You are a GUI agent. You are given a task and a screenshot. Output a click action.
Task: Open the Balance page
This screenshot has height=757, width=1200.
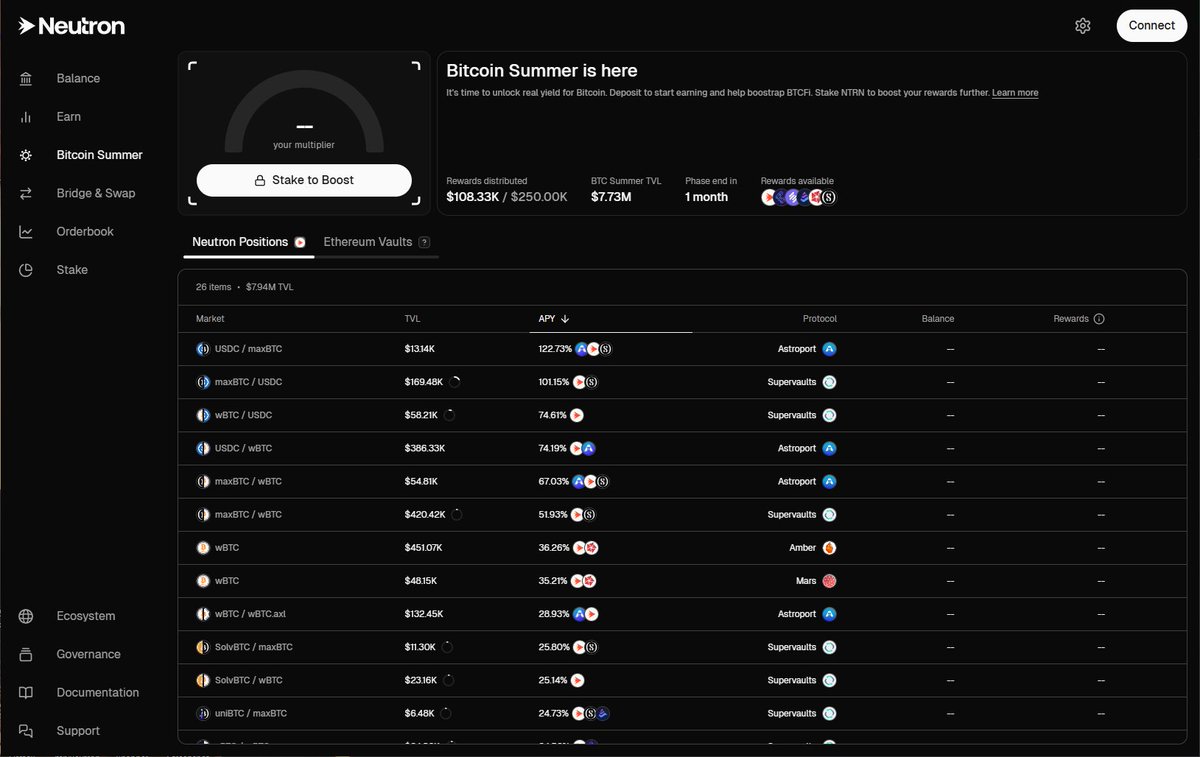coord(77,78)
